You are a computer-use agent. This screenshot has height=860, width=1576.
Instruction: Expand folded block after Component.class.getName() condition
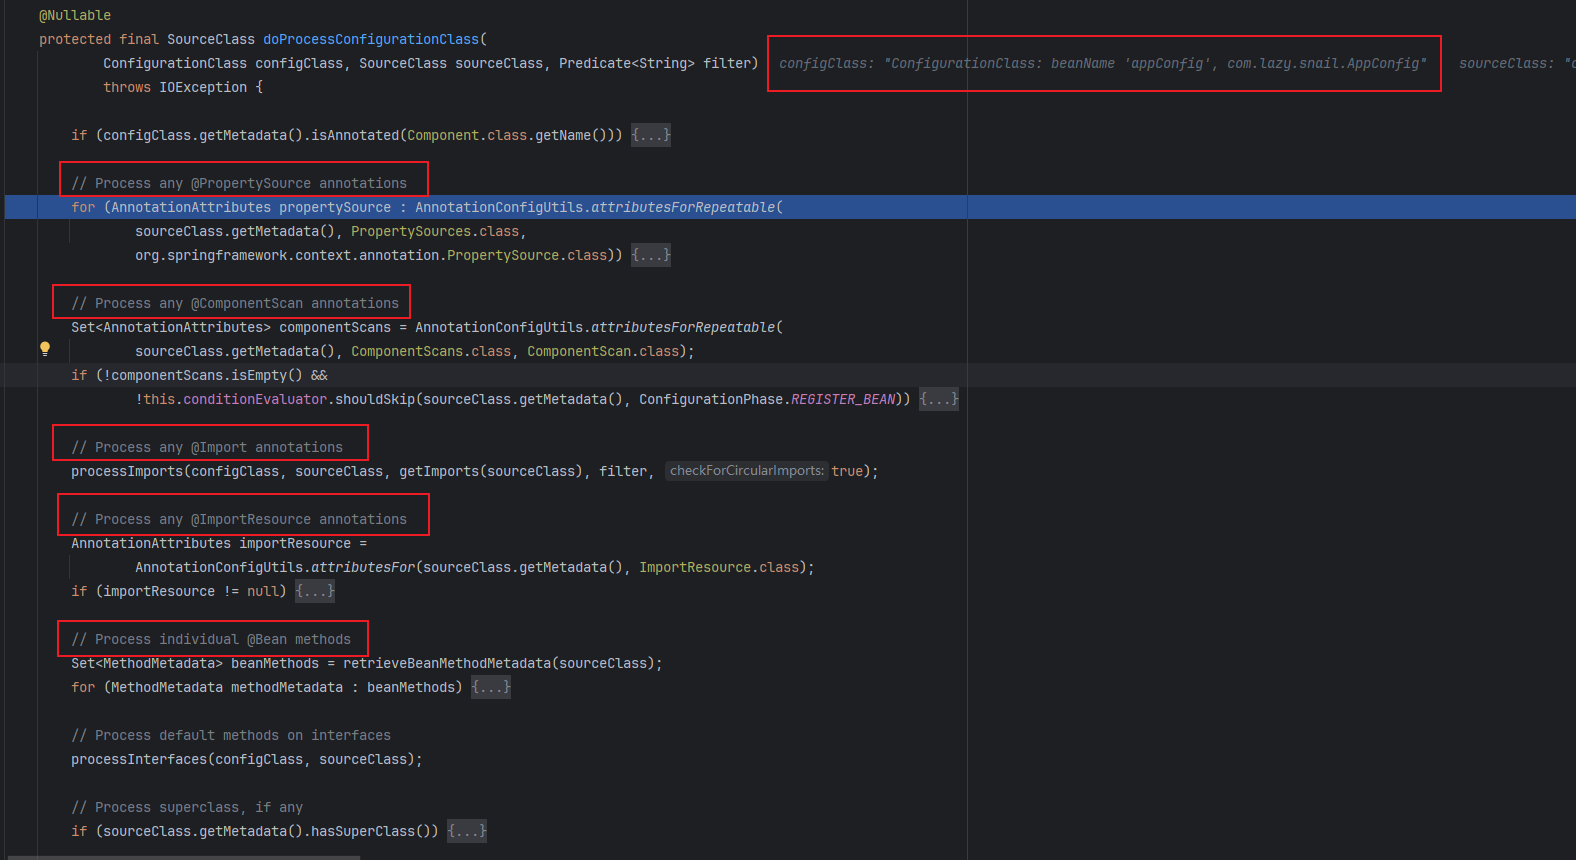click(x=651, y=135)
